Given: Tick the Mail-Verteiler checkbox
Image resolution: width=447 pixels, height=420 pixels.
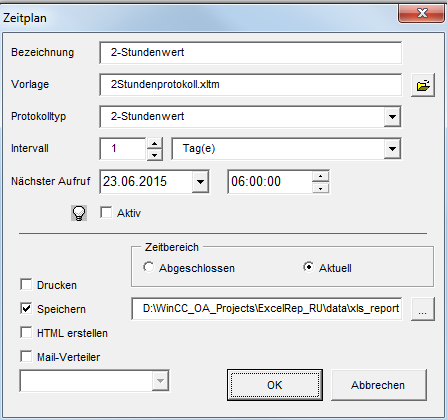Looking at the screenshot, I should coord(26,357).
